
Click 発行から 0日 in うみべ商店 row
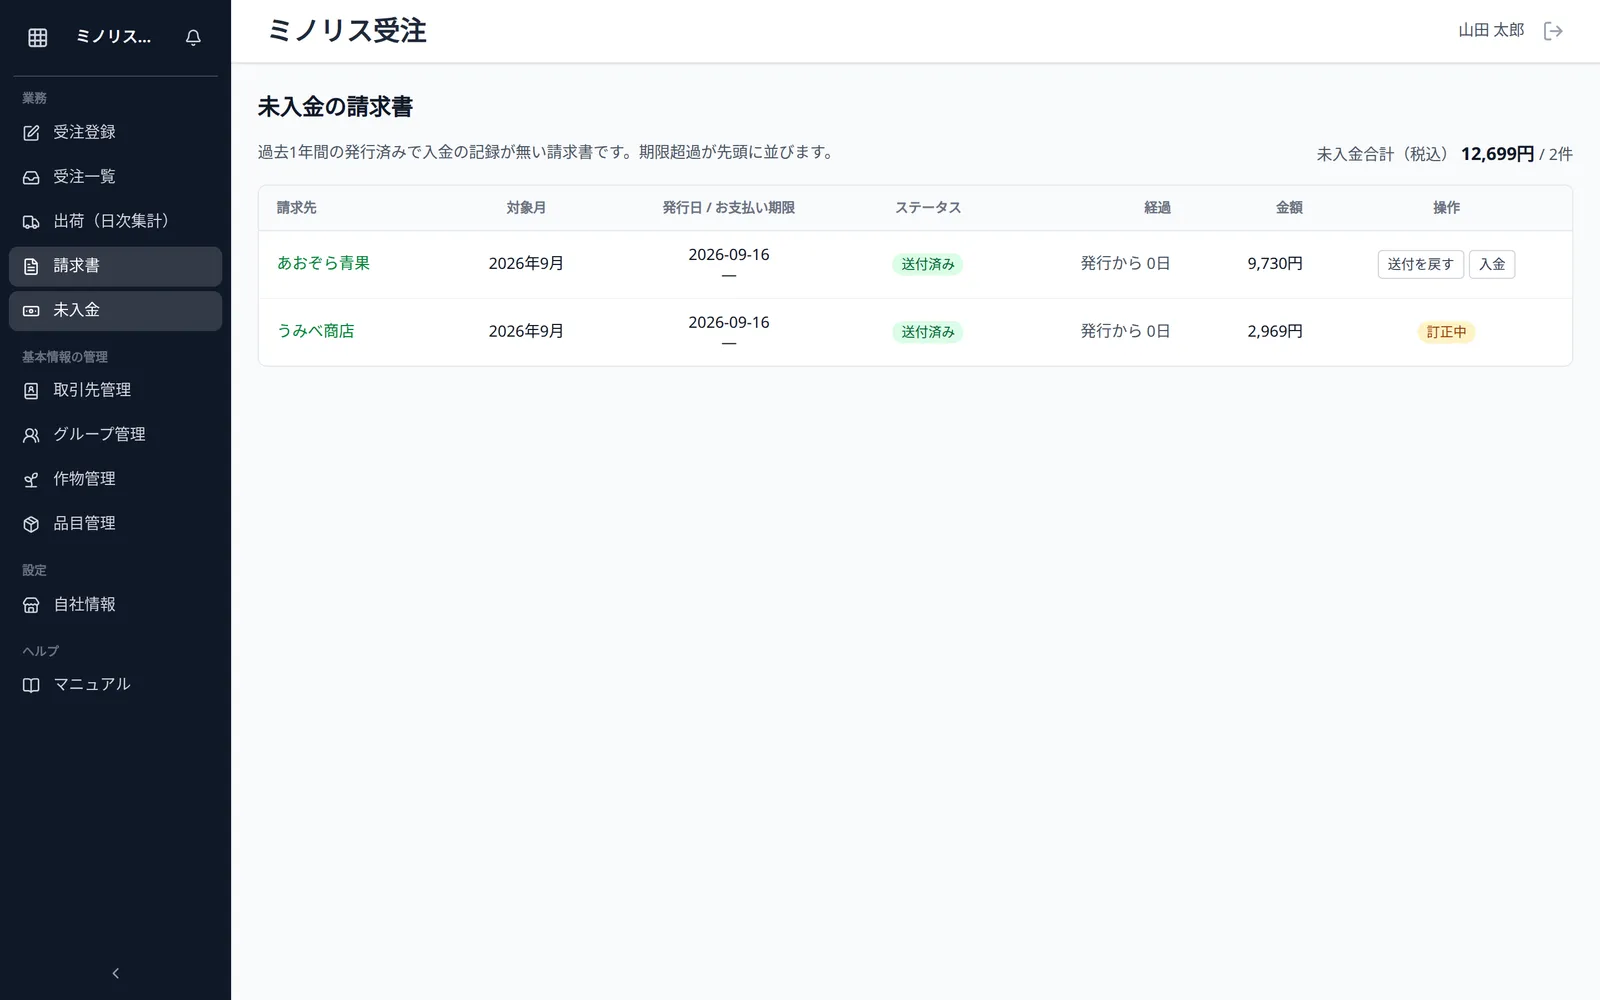tap(1125, 332)
